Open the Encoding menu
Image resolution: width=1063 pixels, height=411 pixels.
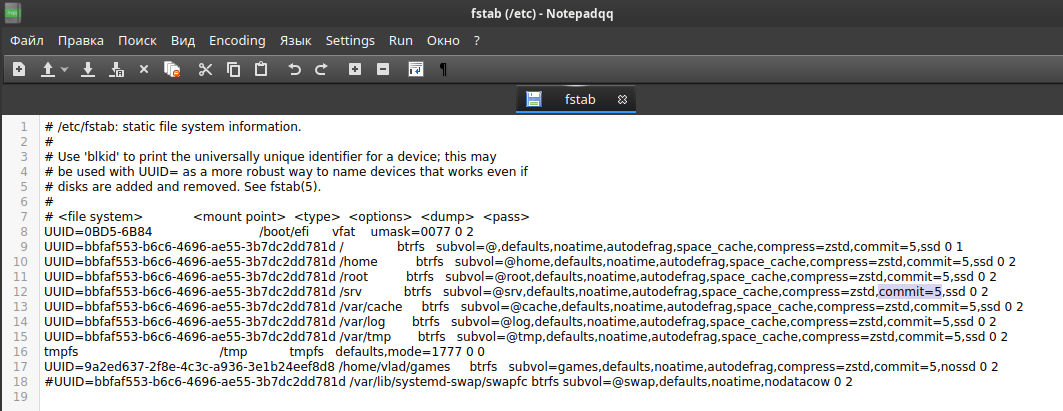(x=237, y=41)
